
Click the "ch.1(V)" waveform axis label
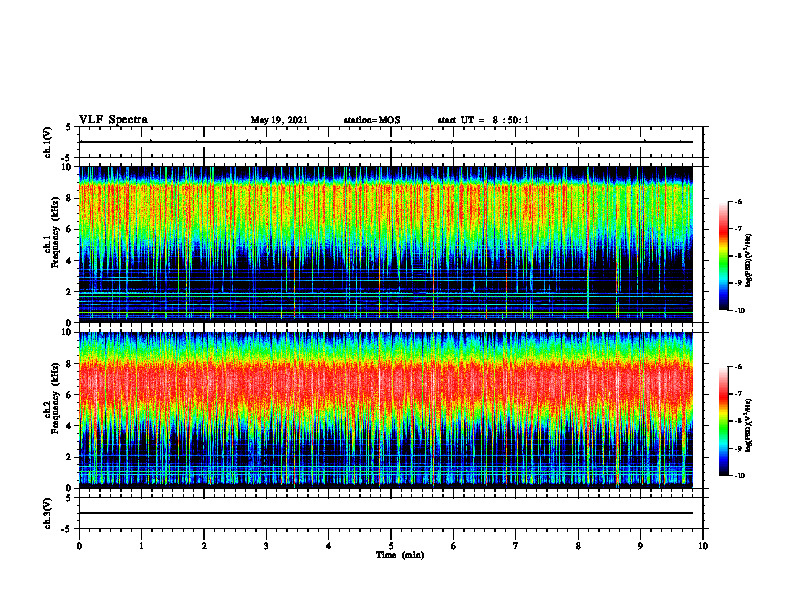[47, 142]
